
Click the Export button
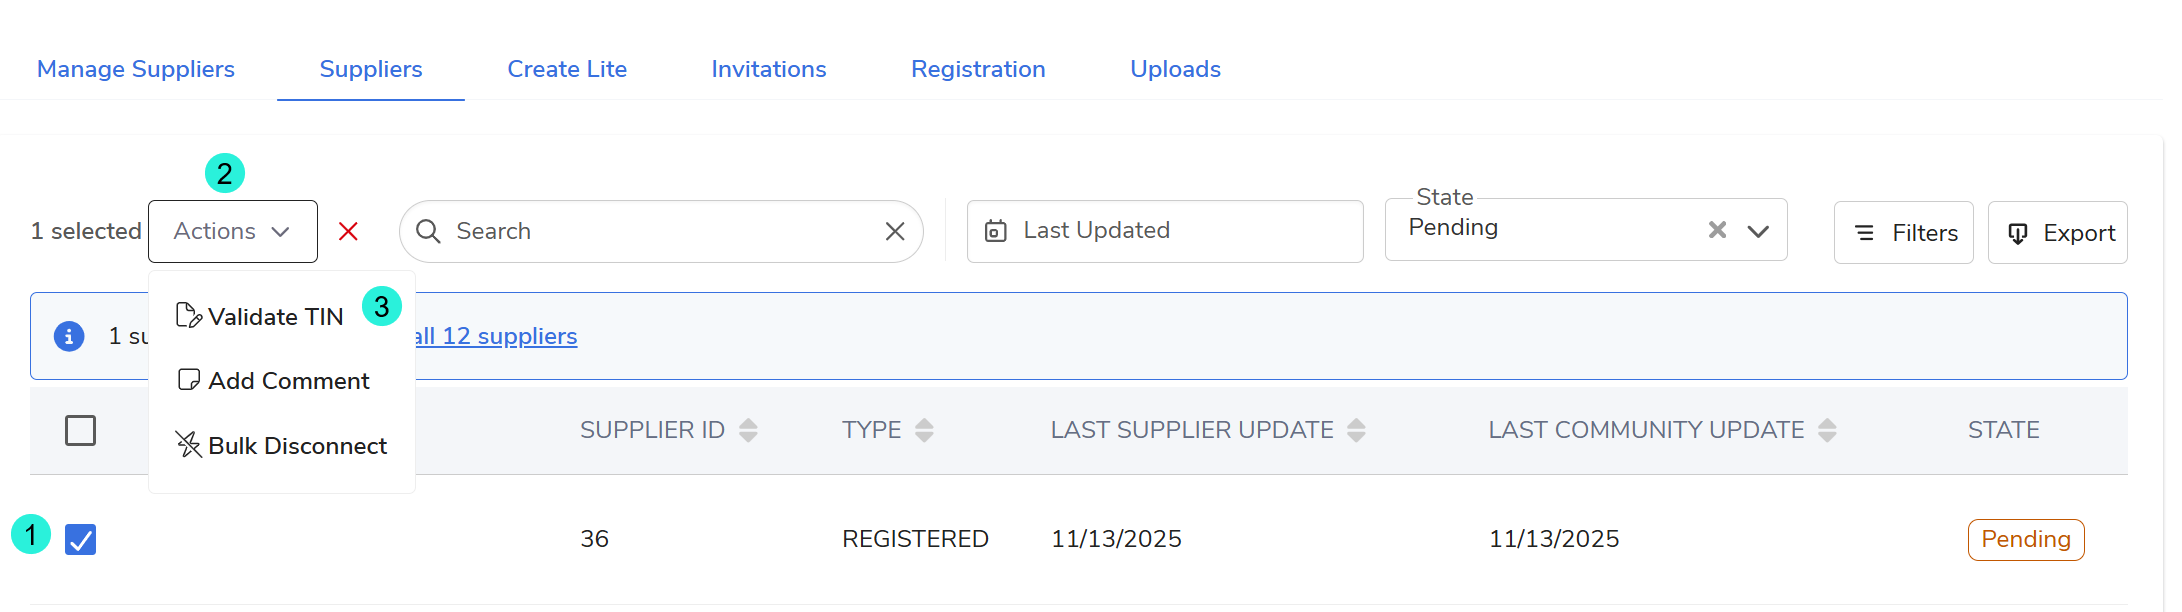2058,233
